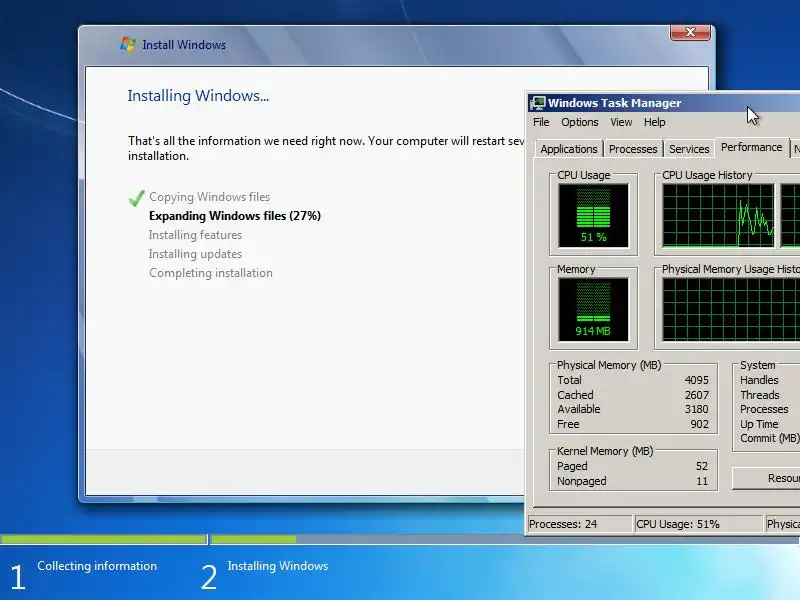800x600 pixels.
Task: Click the Up Time label in System group
Action: click(759, 424)
